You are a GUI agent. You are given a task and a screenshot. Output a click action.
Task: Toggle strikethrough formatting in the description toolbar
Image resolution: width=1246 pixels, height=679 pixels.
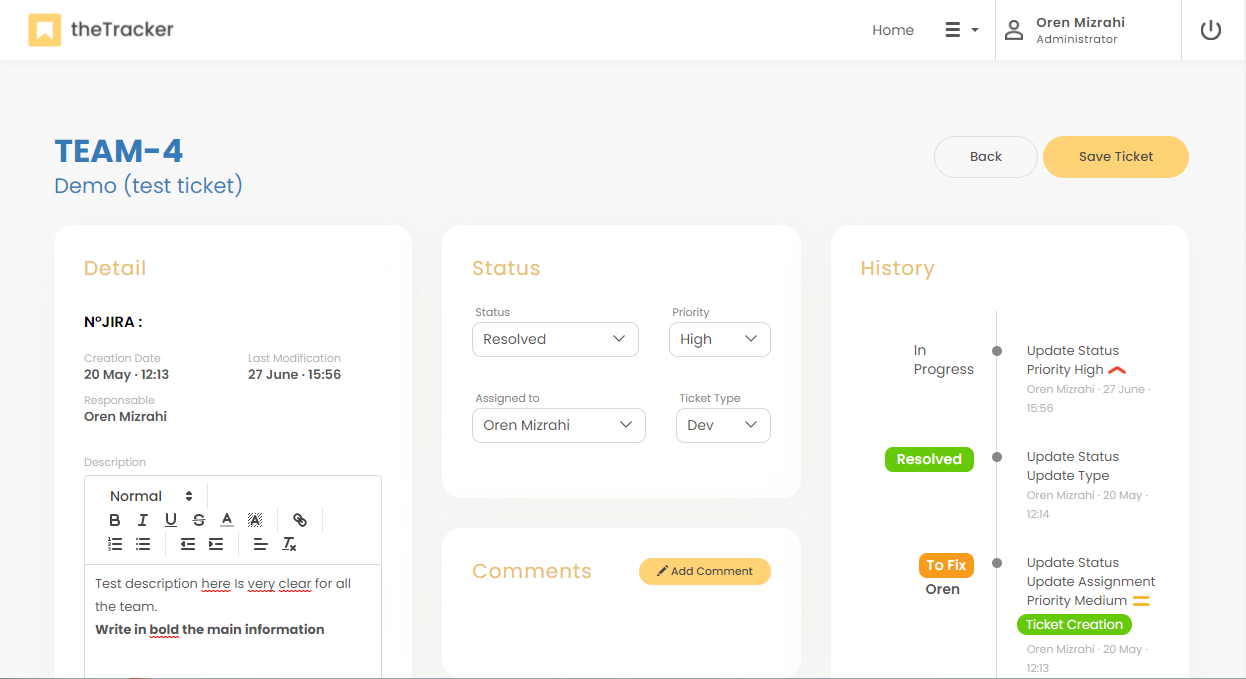pos(199,520)
